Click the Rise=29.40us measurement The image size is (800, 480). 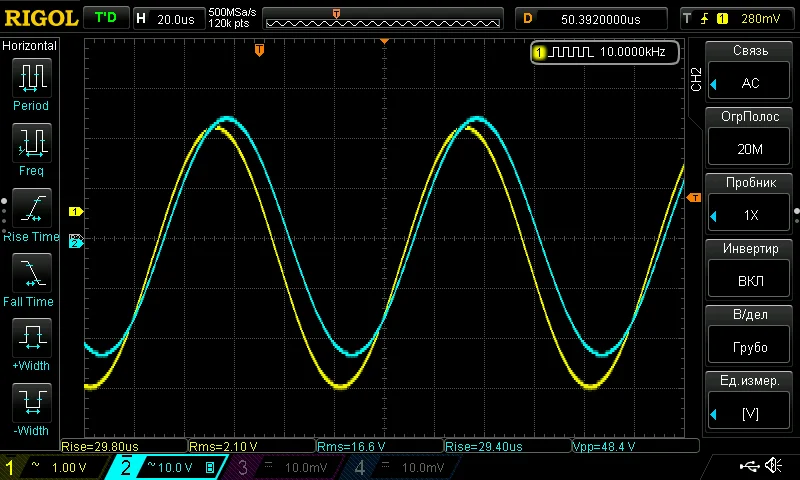[x=484, y=447]
